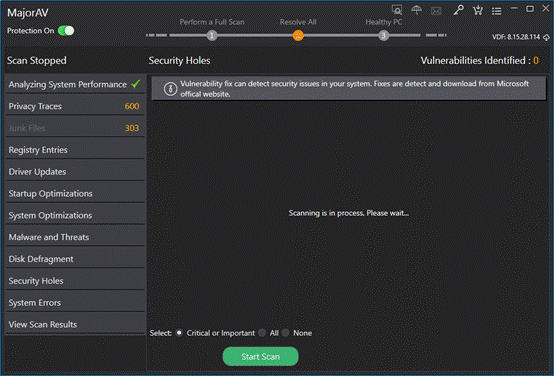Image resolution: width=554 pixels, height=376 pixels.
Task: Minimize the MajorAV window
Action: click(514, 8)
